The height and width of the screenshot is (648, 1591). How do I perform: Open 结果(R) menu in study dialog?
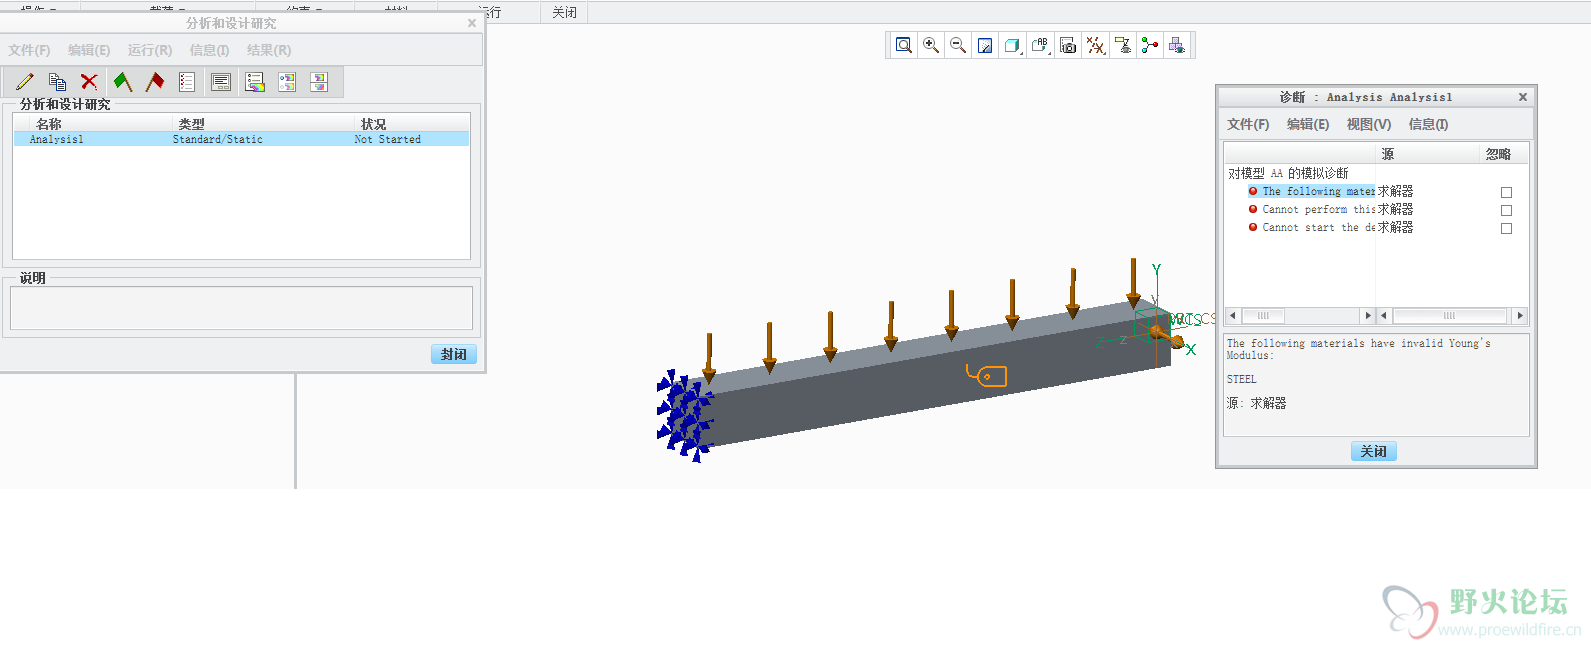pyautogui.click(x=269, y=50)
